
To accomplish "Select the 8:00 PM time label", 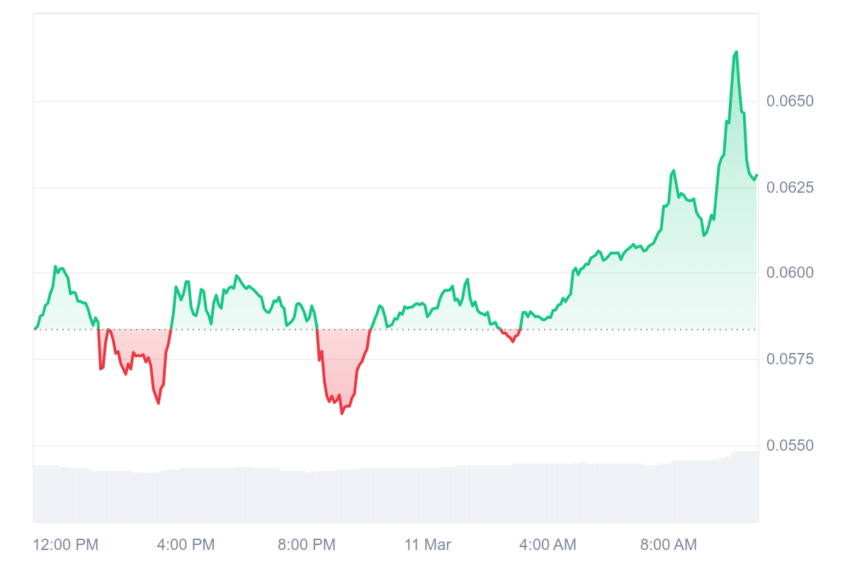I will click(307, 544).
